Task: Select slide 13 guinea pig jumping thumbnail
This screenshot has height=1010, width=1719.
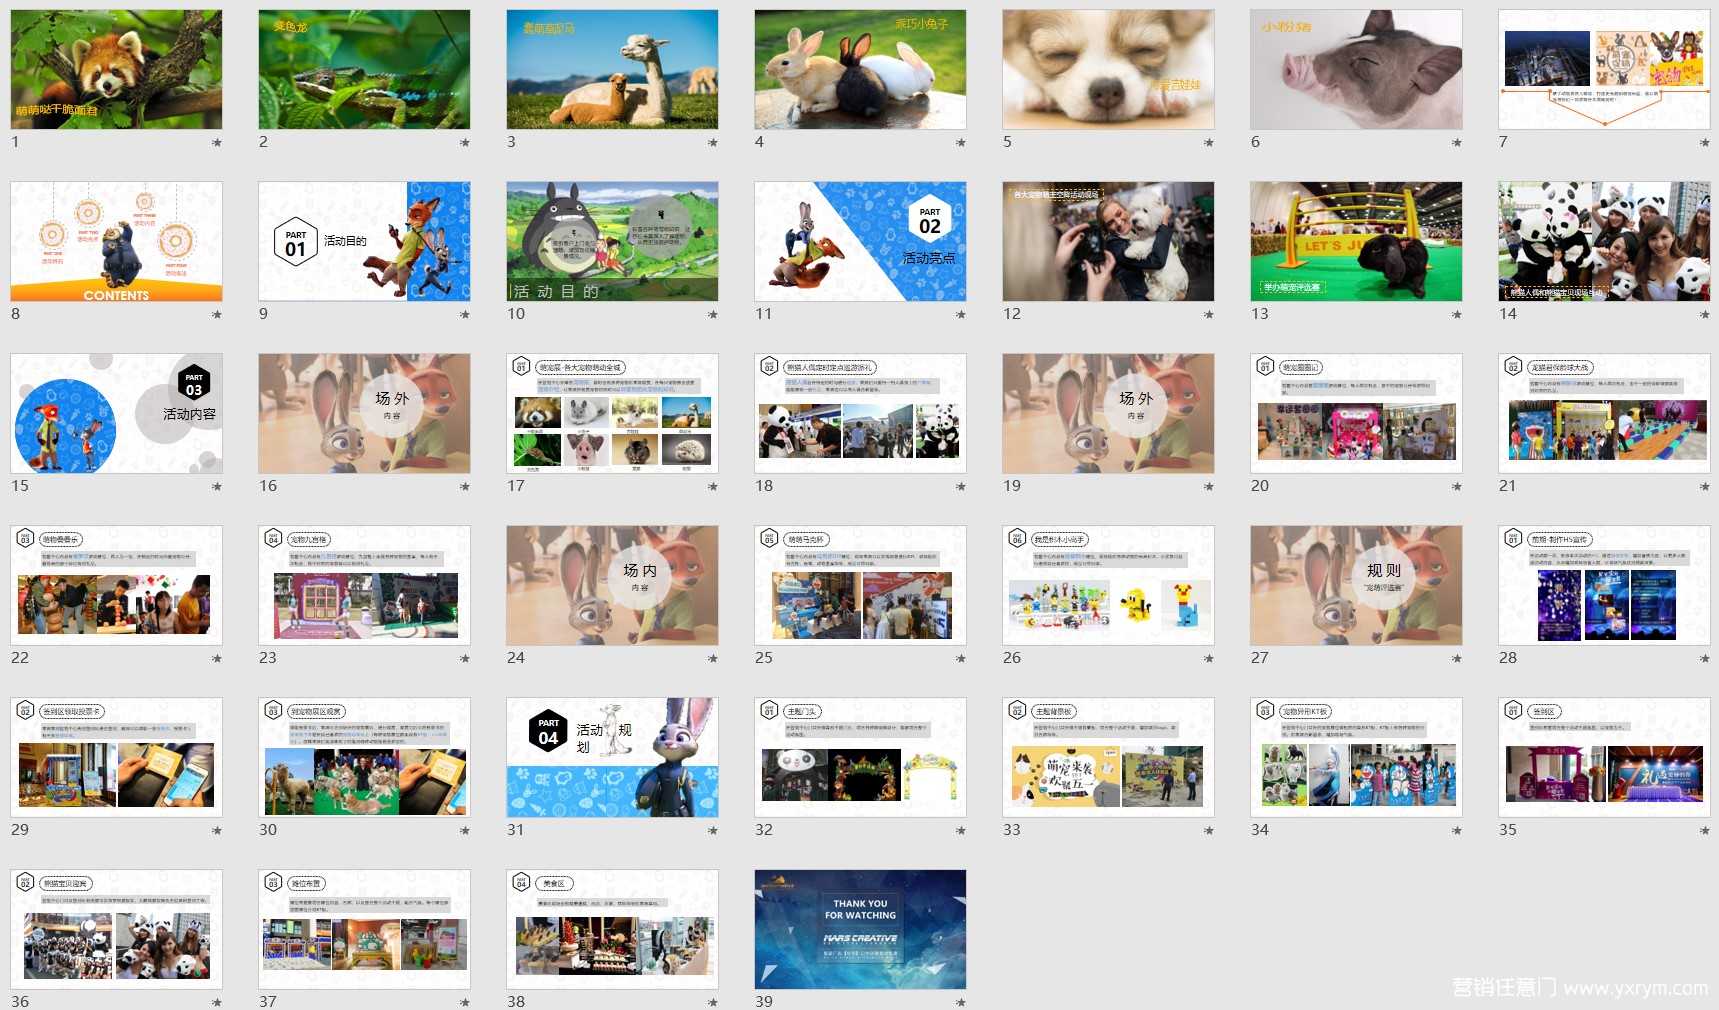Action: click(1356, 241)
